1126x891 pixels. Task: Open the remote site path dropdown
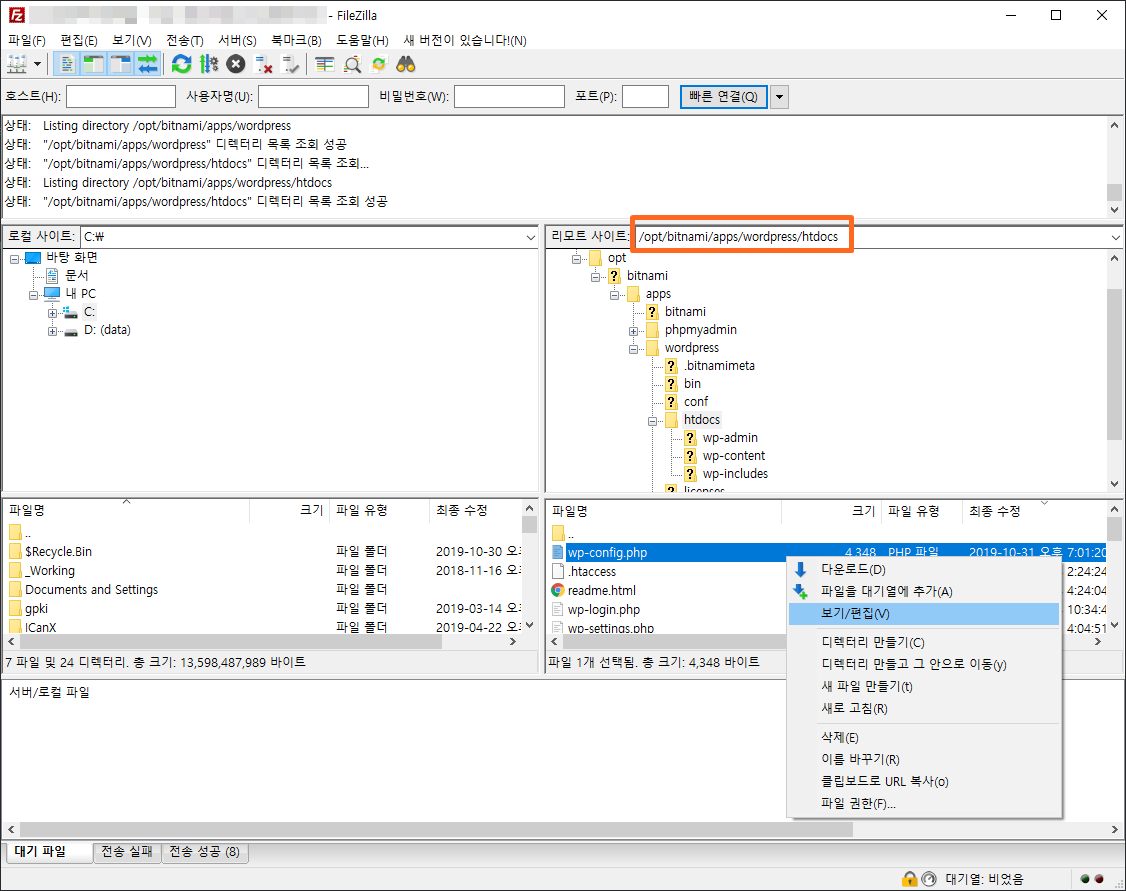tap(1115, 237)
